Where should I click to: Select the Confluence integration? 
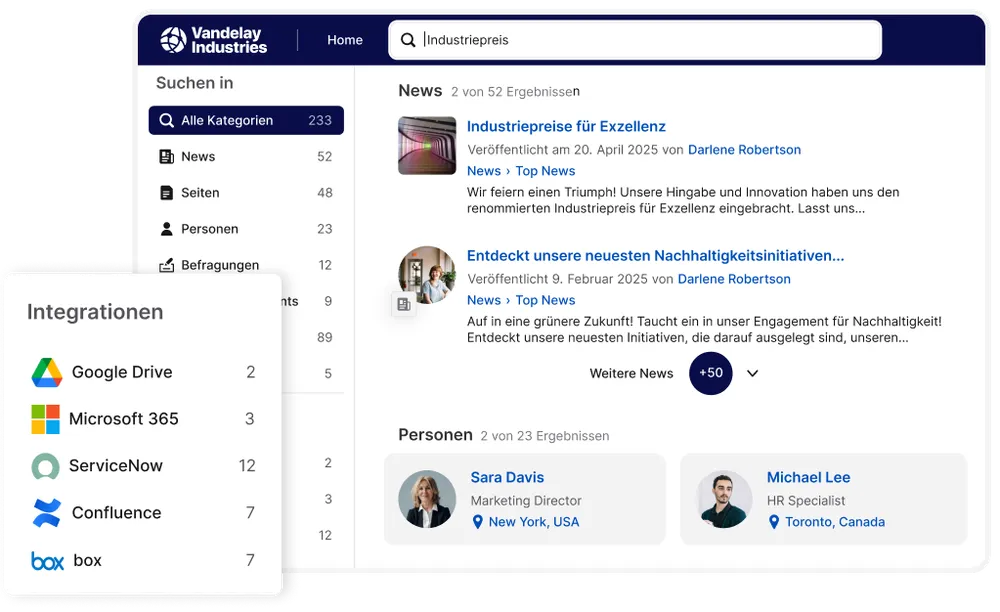[143, 513]
